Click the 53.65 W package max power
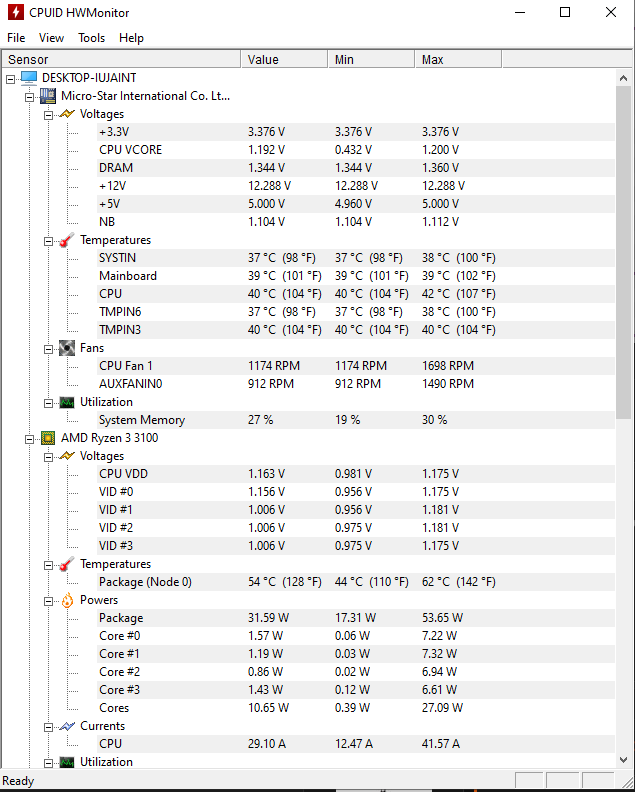This screenshot has width=635, height=792. pos(443,618)
